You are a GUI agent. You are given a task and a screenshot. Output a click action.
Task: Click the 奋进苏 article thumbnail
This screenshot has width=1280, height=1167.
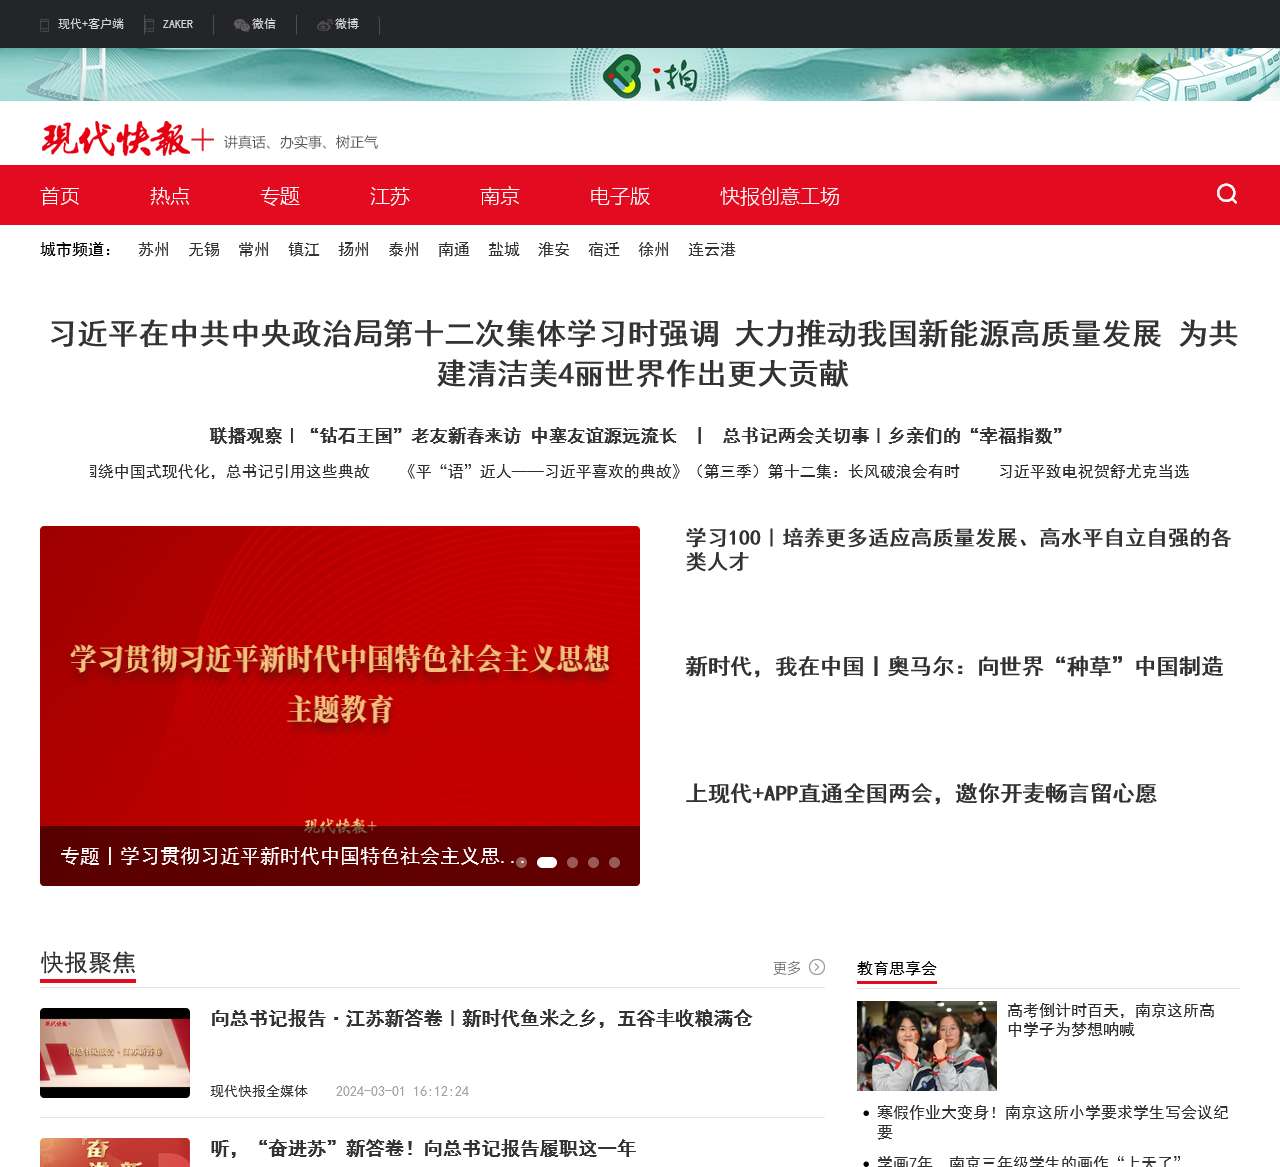pos(115,1152)
